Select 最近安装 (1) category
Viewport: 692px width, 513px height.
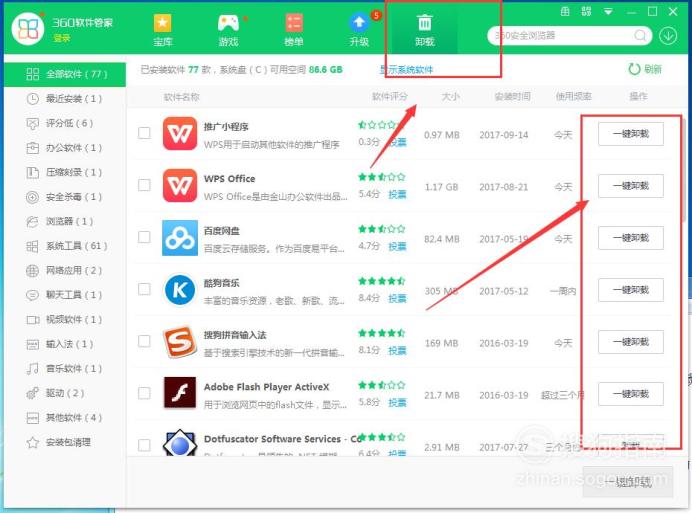(65, 98)
